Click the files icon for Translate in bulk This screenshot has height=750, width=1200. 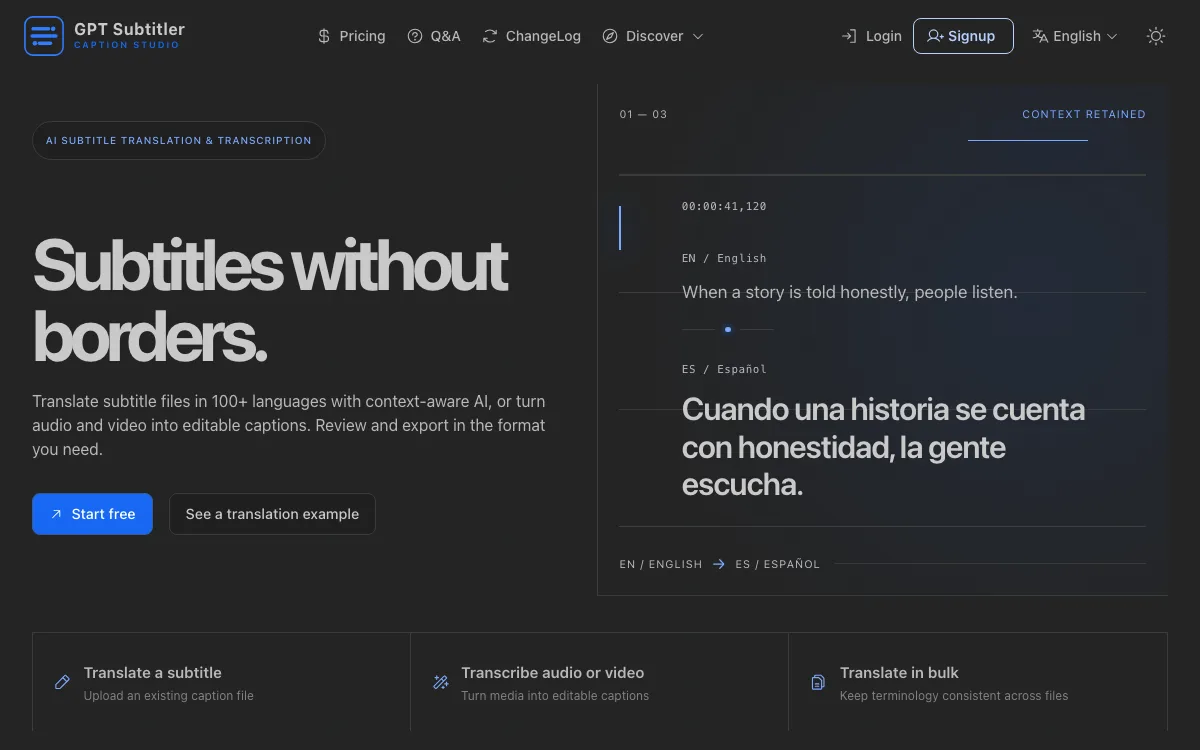pyautogui.click(x=818, y=682)
